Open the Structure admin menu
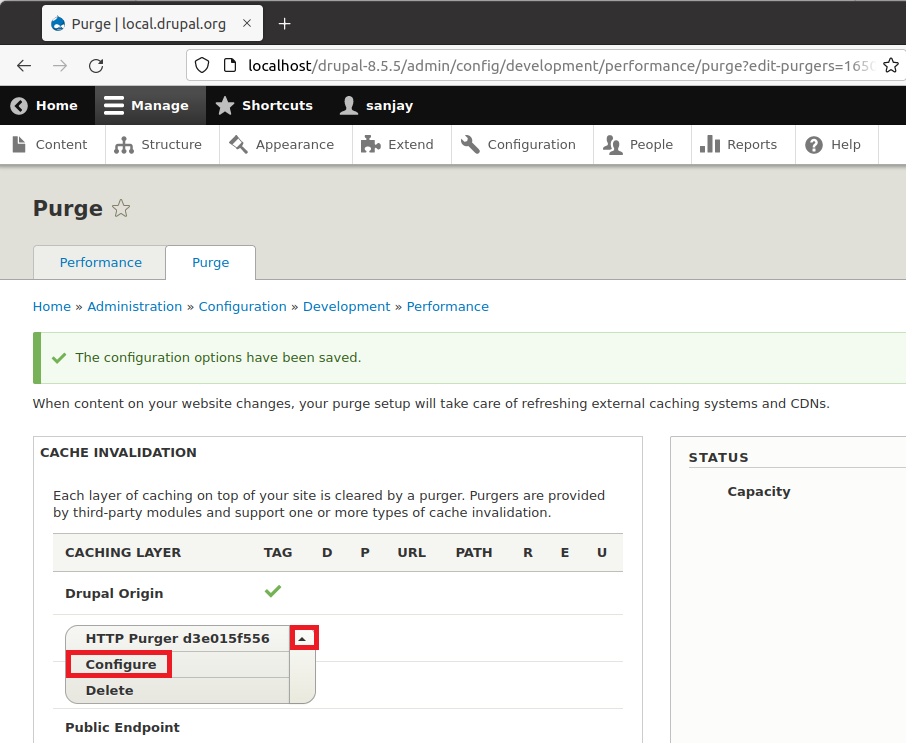906x743 pixels. click(x=159, y=144)
